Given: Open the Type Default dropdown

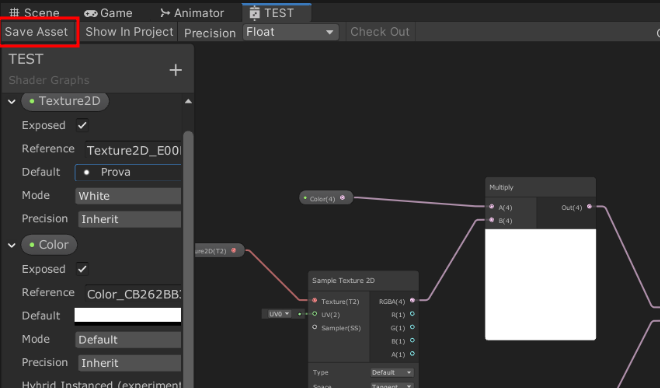Looking at the screenshot, I should [x=392, y=372].
